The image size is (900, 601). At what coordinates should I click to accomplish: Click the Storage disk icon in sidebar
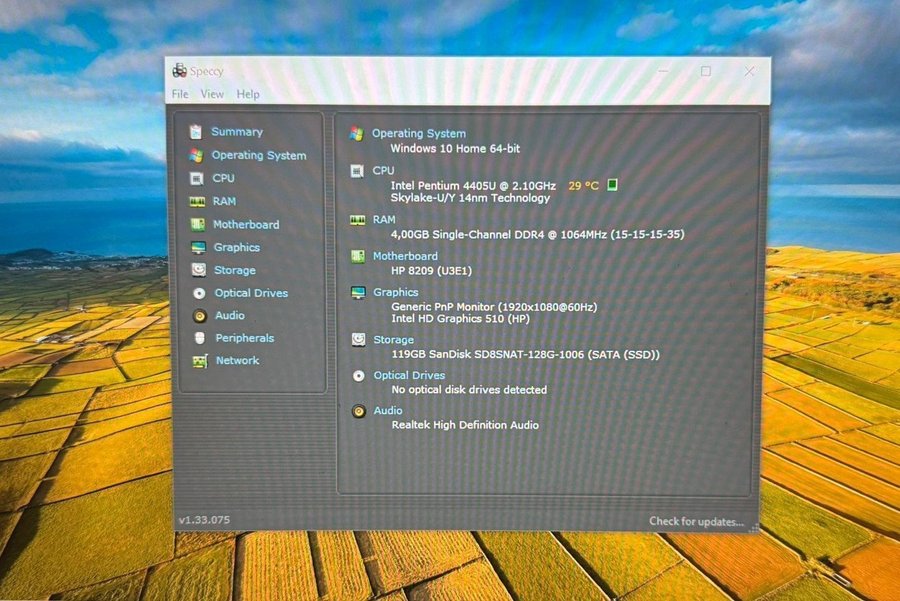(199, 270)
